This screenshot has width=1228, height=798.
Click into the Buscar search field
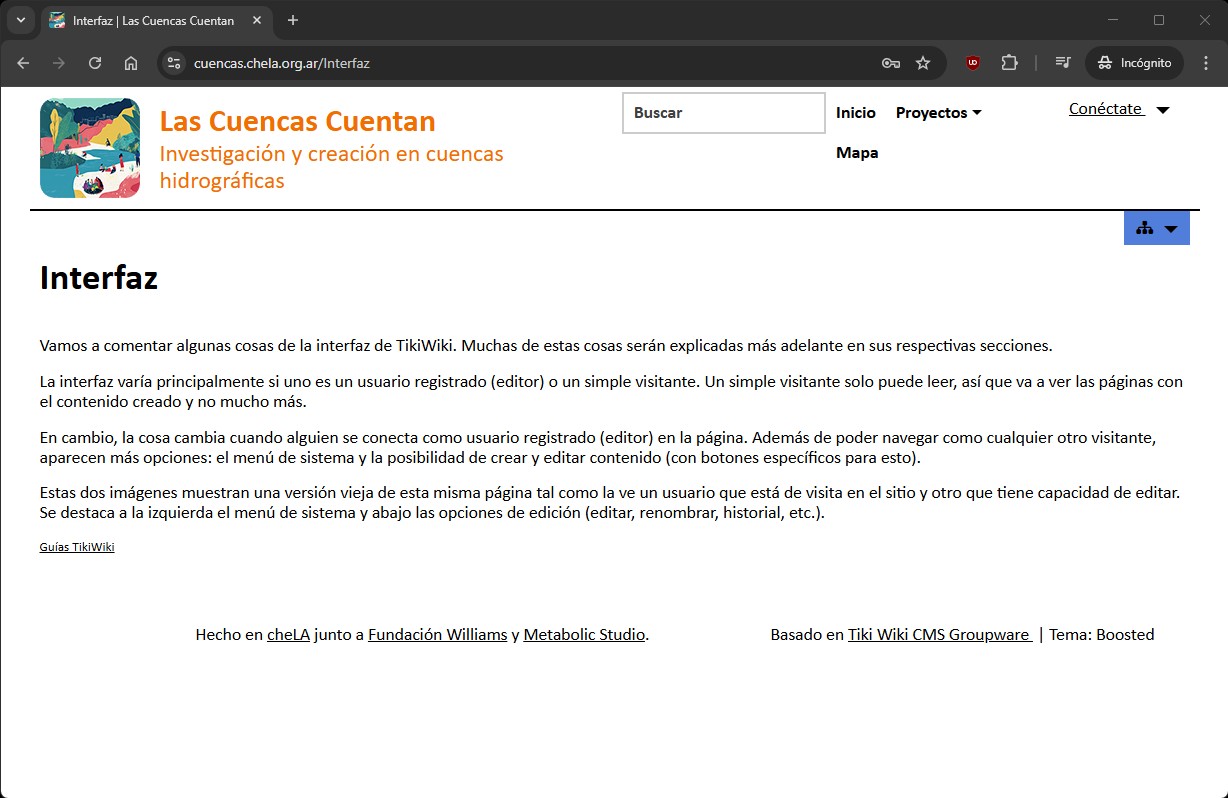click(723, 113)
